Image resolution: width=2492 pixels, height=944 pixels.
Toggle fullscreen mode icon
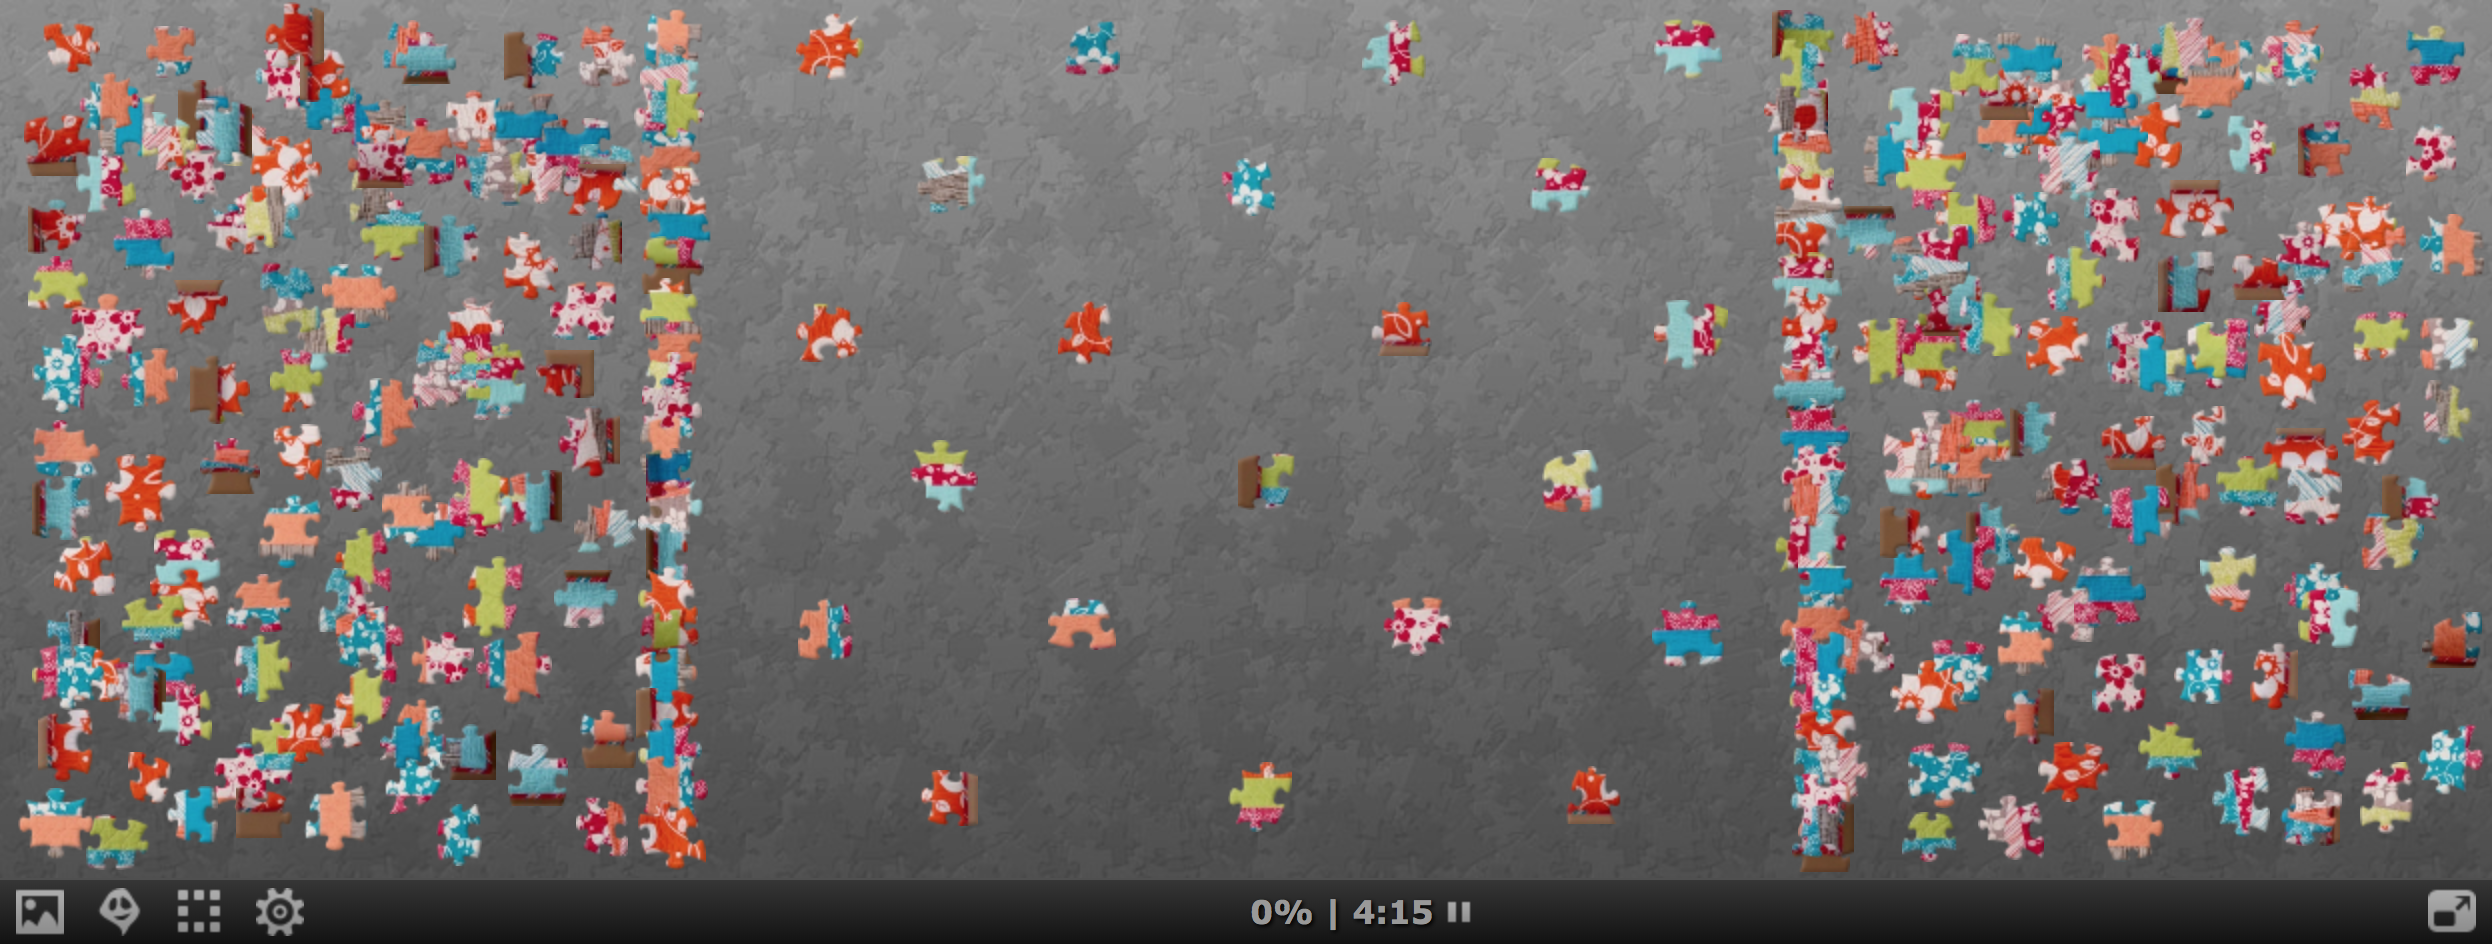pyautogui.click(x=2451, y=912)
